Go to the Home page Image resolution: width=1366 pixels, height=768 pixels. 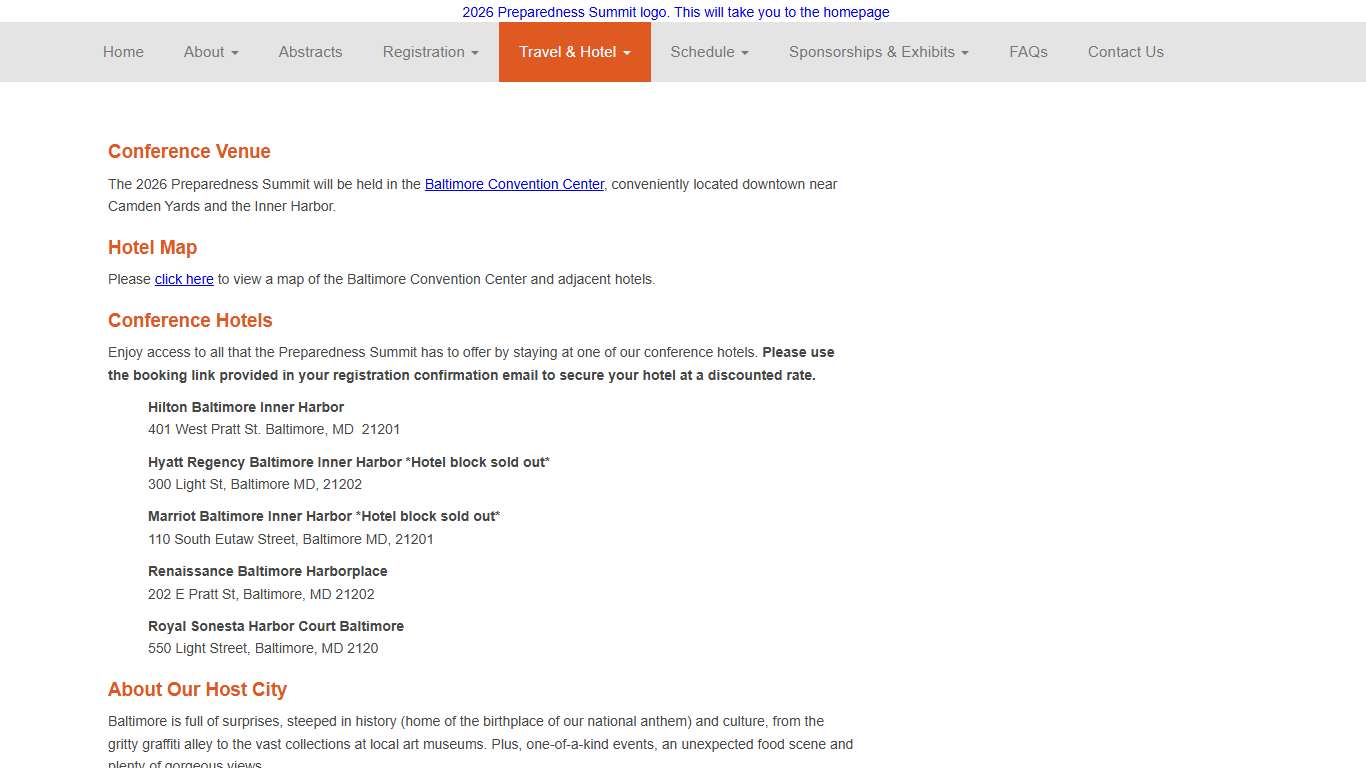pos(123,52)
